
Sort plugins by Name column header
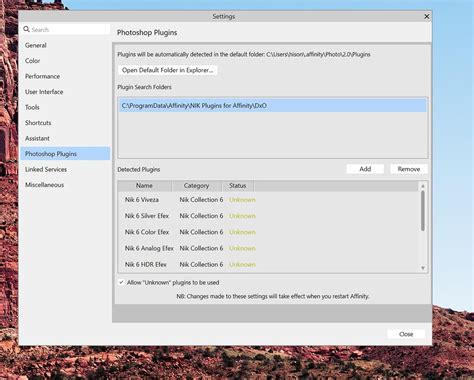coord(145,186)
